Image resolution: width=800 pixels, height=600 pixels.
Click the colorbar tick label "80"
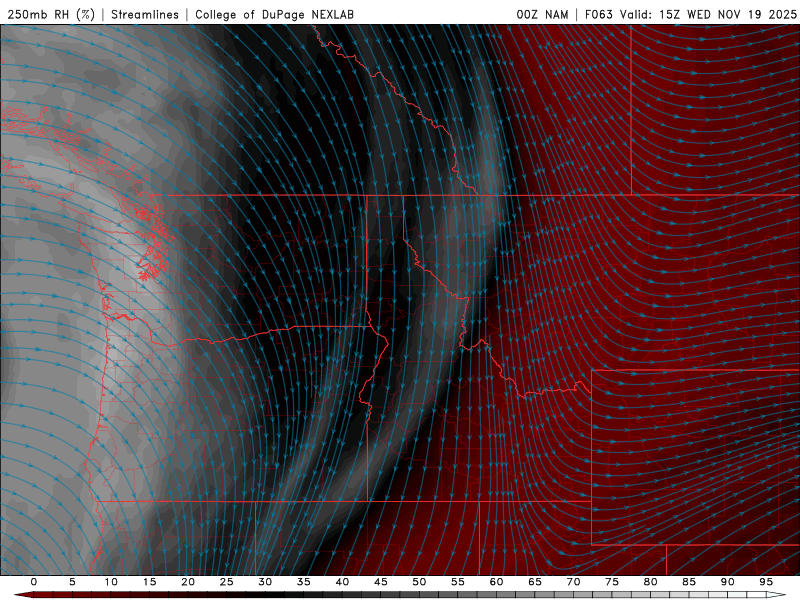coord(651,582)
